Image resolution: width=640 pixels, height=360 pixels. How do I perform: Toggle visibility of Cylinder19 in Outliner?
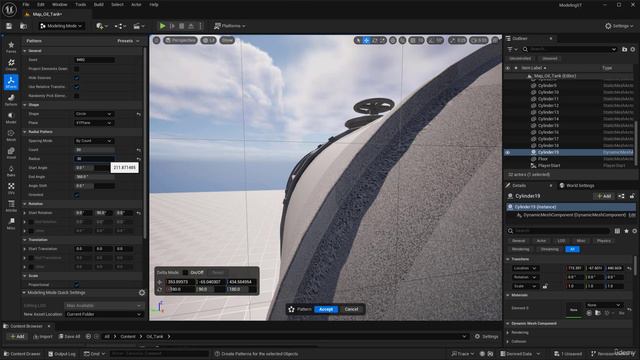pos(508,152)
